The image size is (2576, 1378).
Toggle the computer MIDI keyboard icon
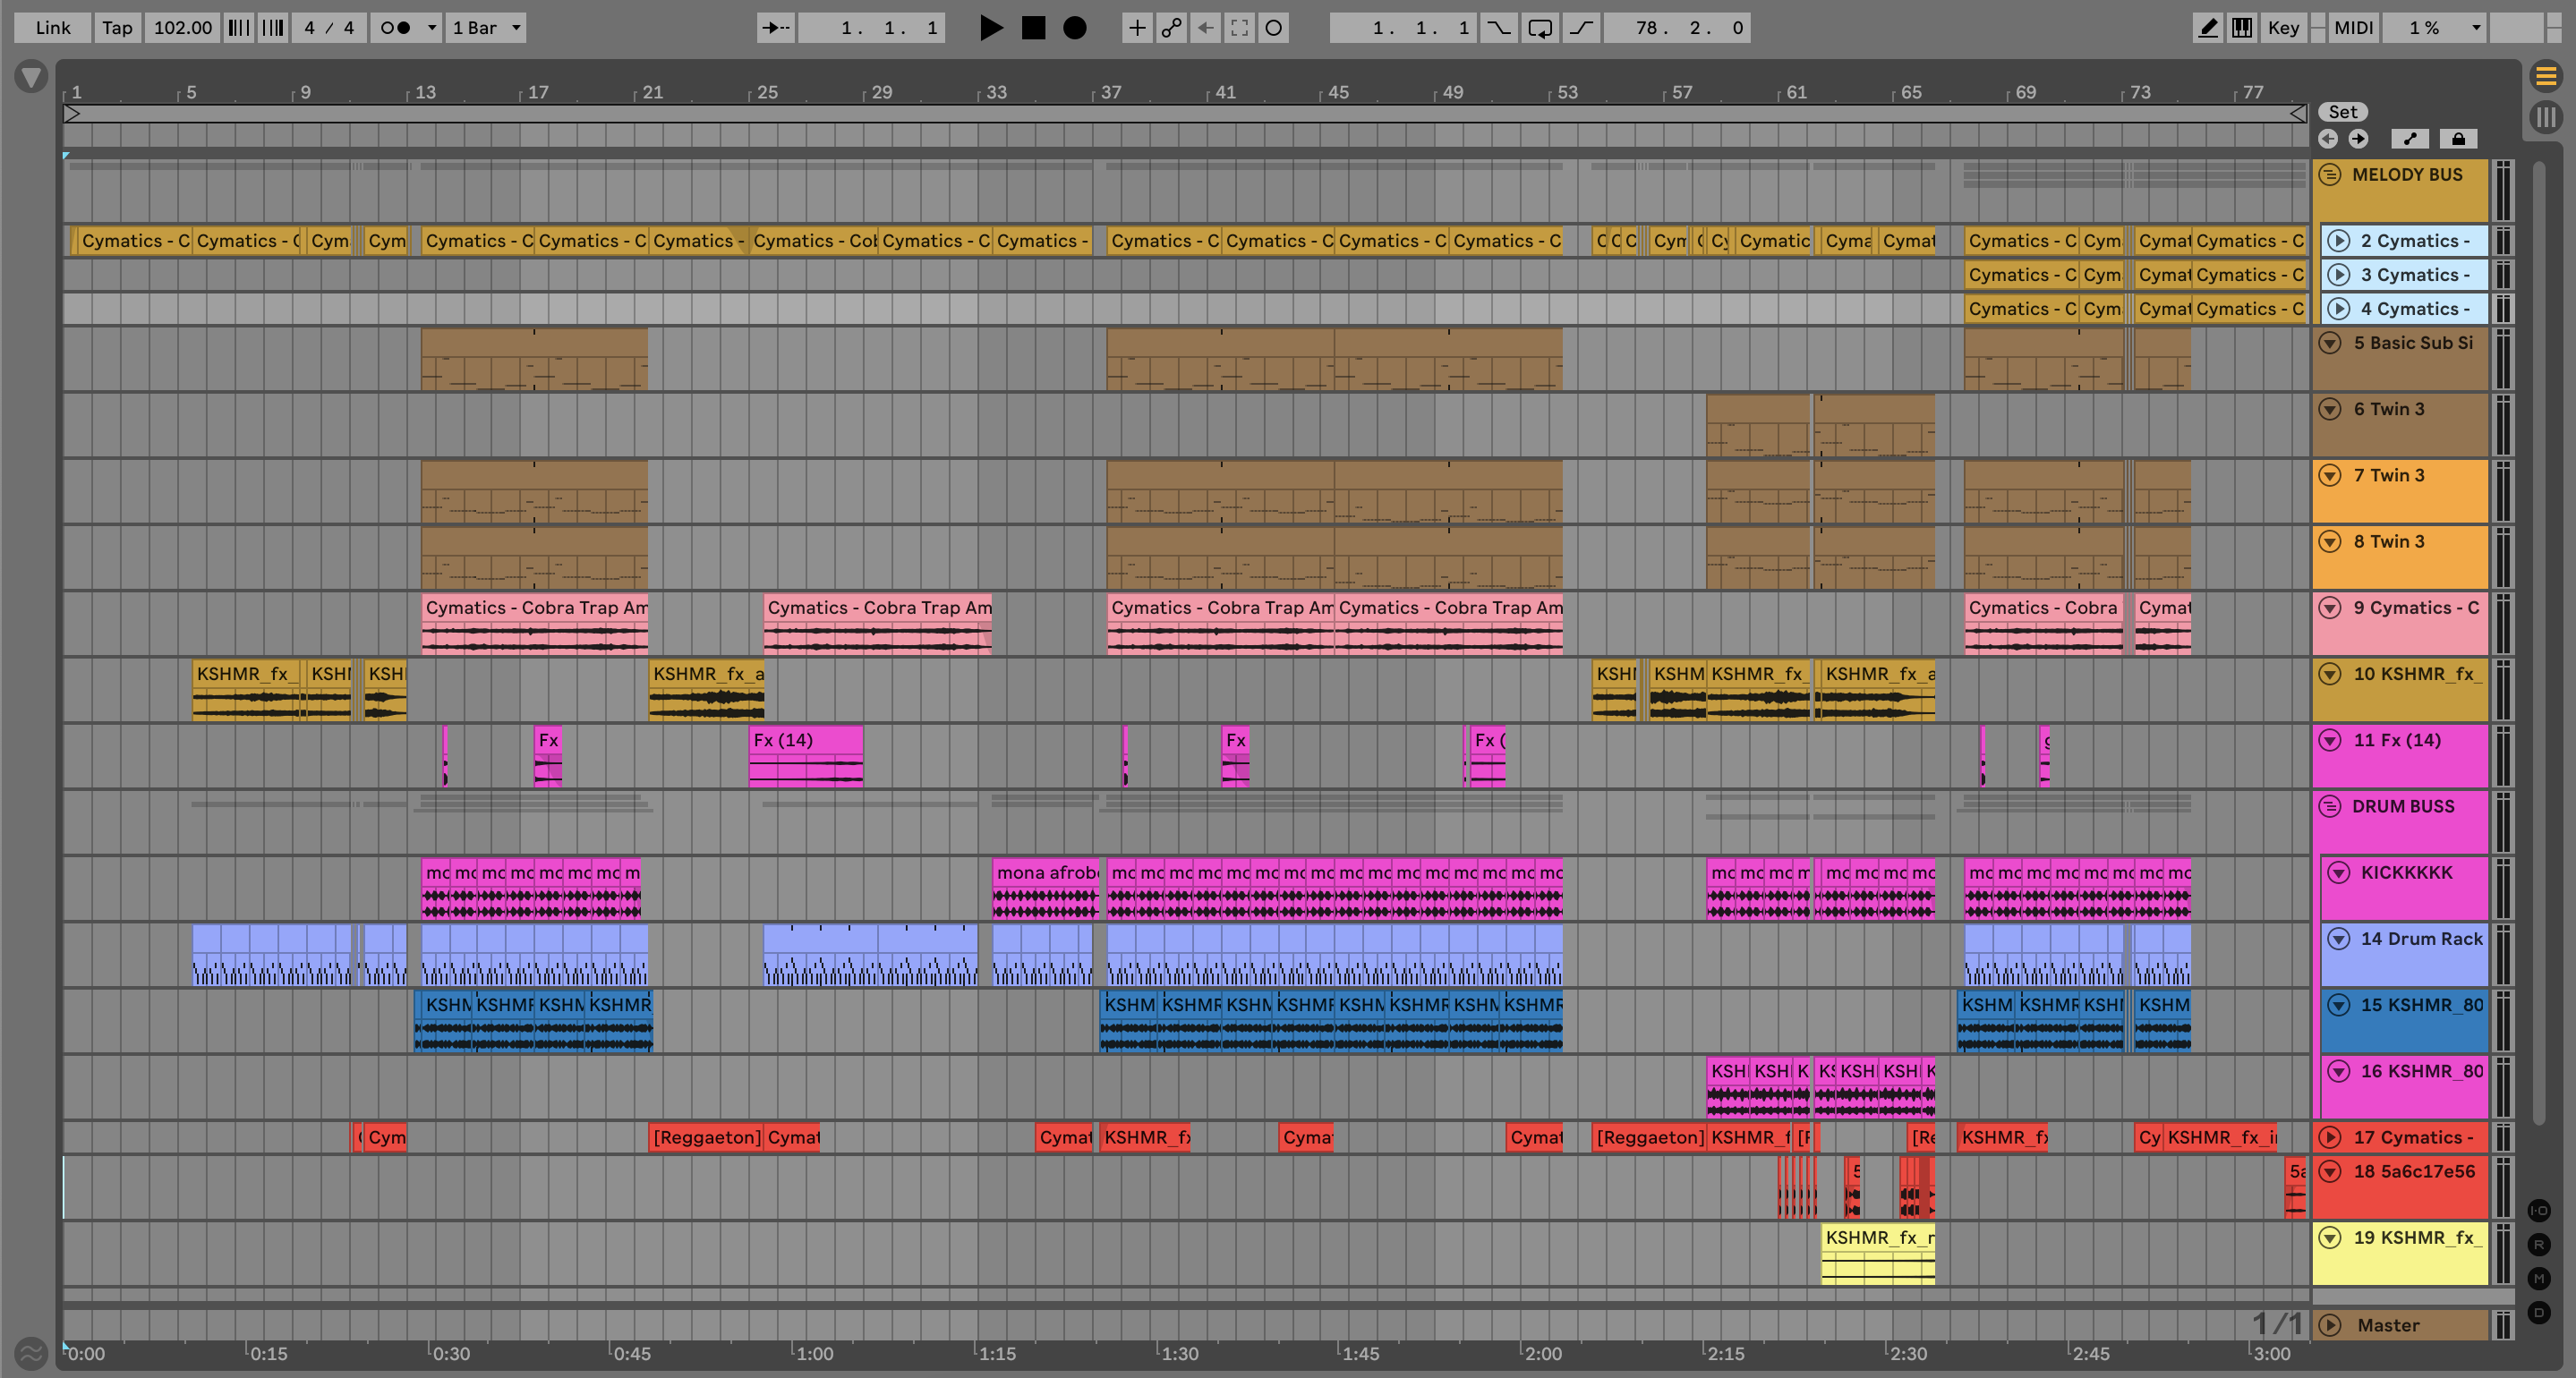point(2242,28)
